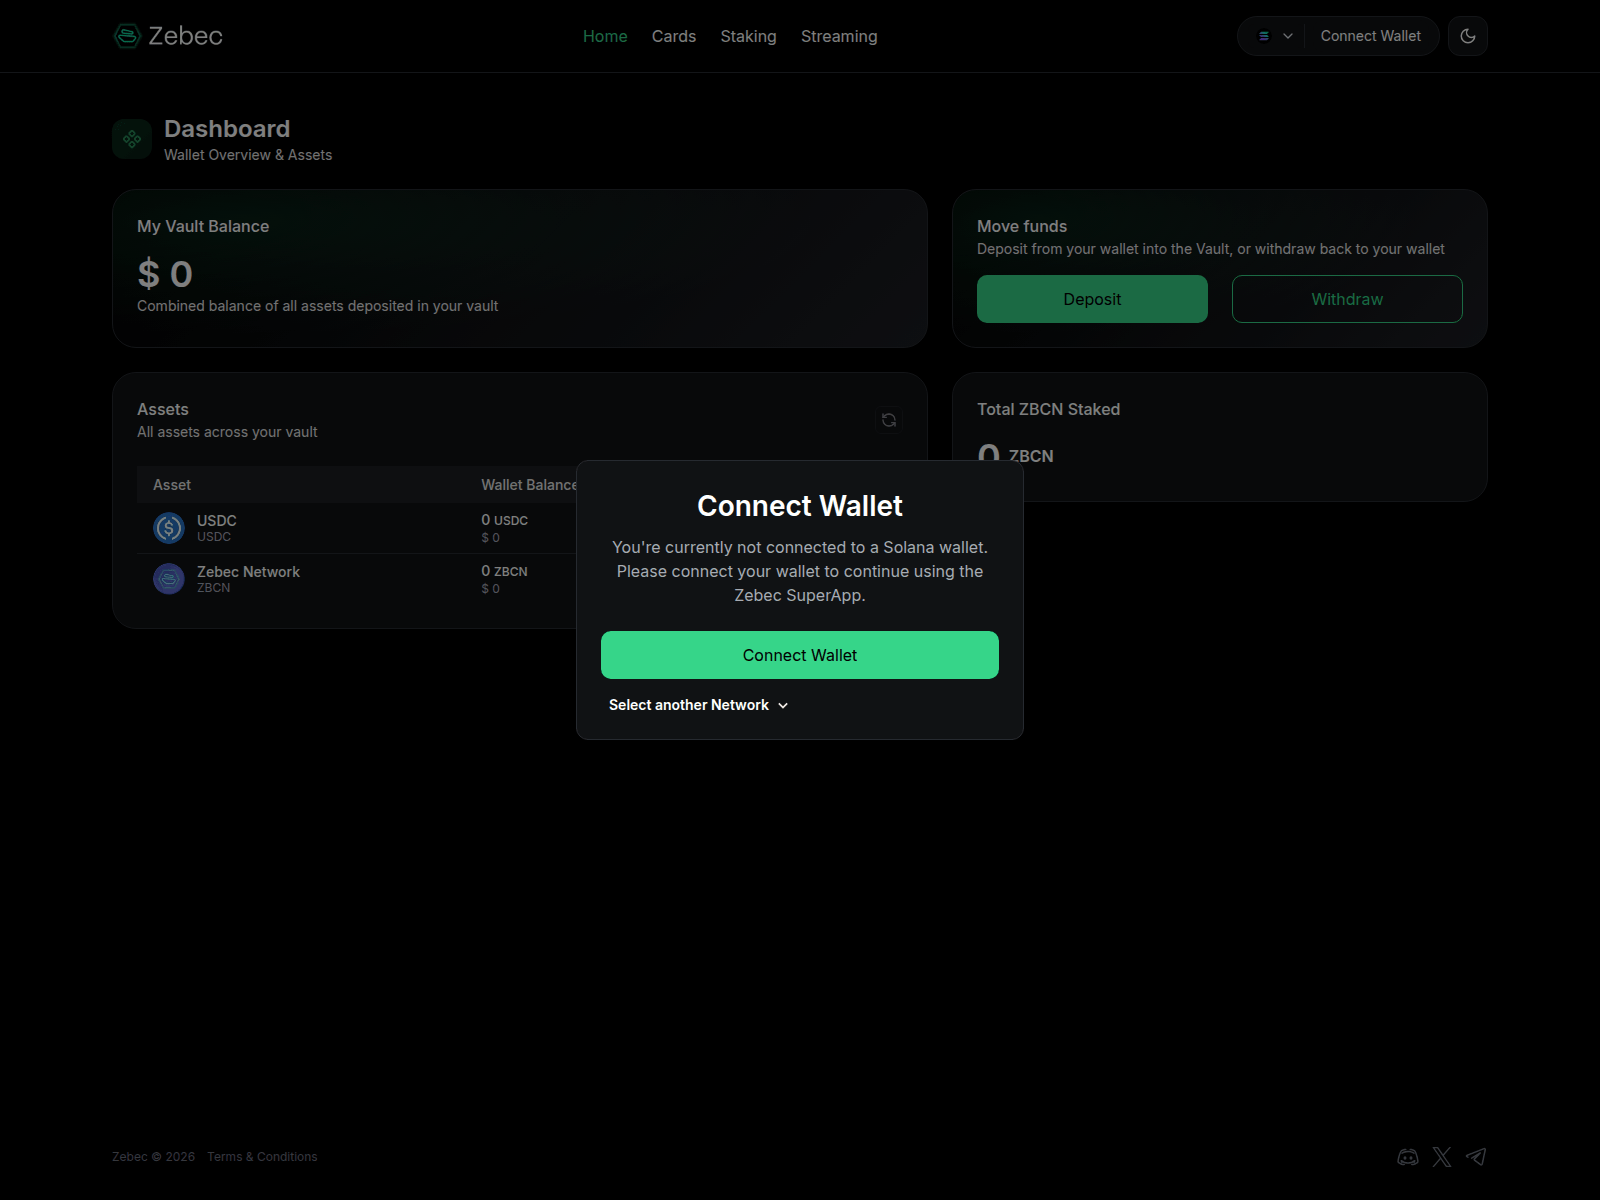The height and width of the screenshot is (1200, 1600).
Task: Keep Deposit selected in Move funds
Action: (1092, 298)
